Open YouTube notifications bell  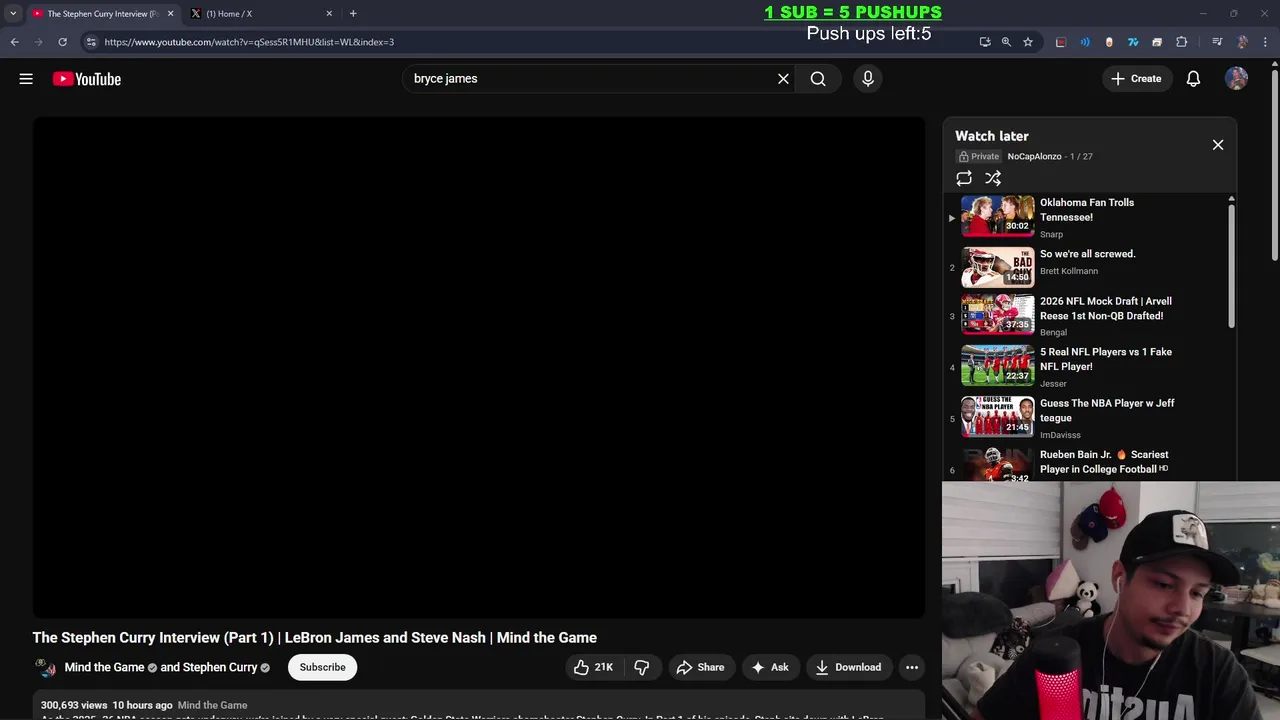click(1193, 79)
